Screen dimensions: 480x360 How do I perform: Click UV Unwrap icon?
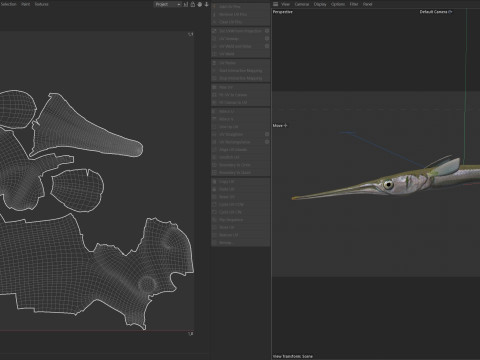pyautogui.click(x=215, y=38)
